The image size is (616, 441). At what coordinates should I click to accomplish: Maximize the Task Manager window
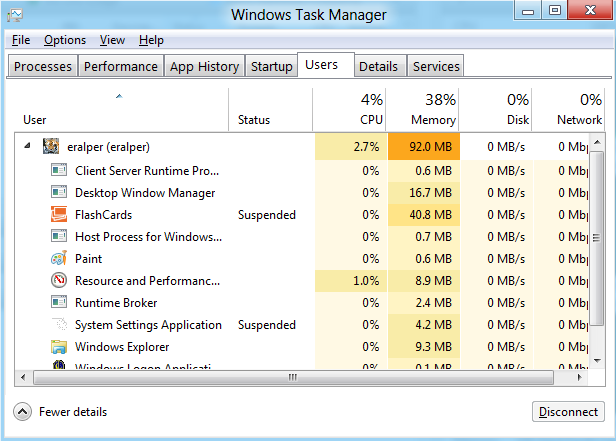point(554,10)
